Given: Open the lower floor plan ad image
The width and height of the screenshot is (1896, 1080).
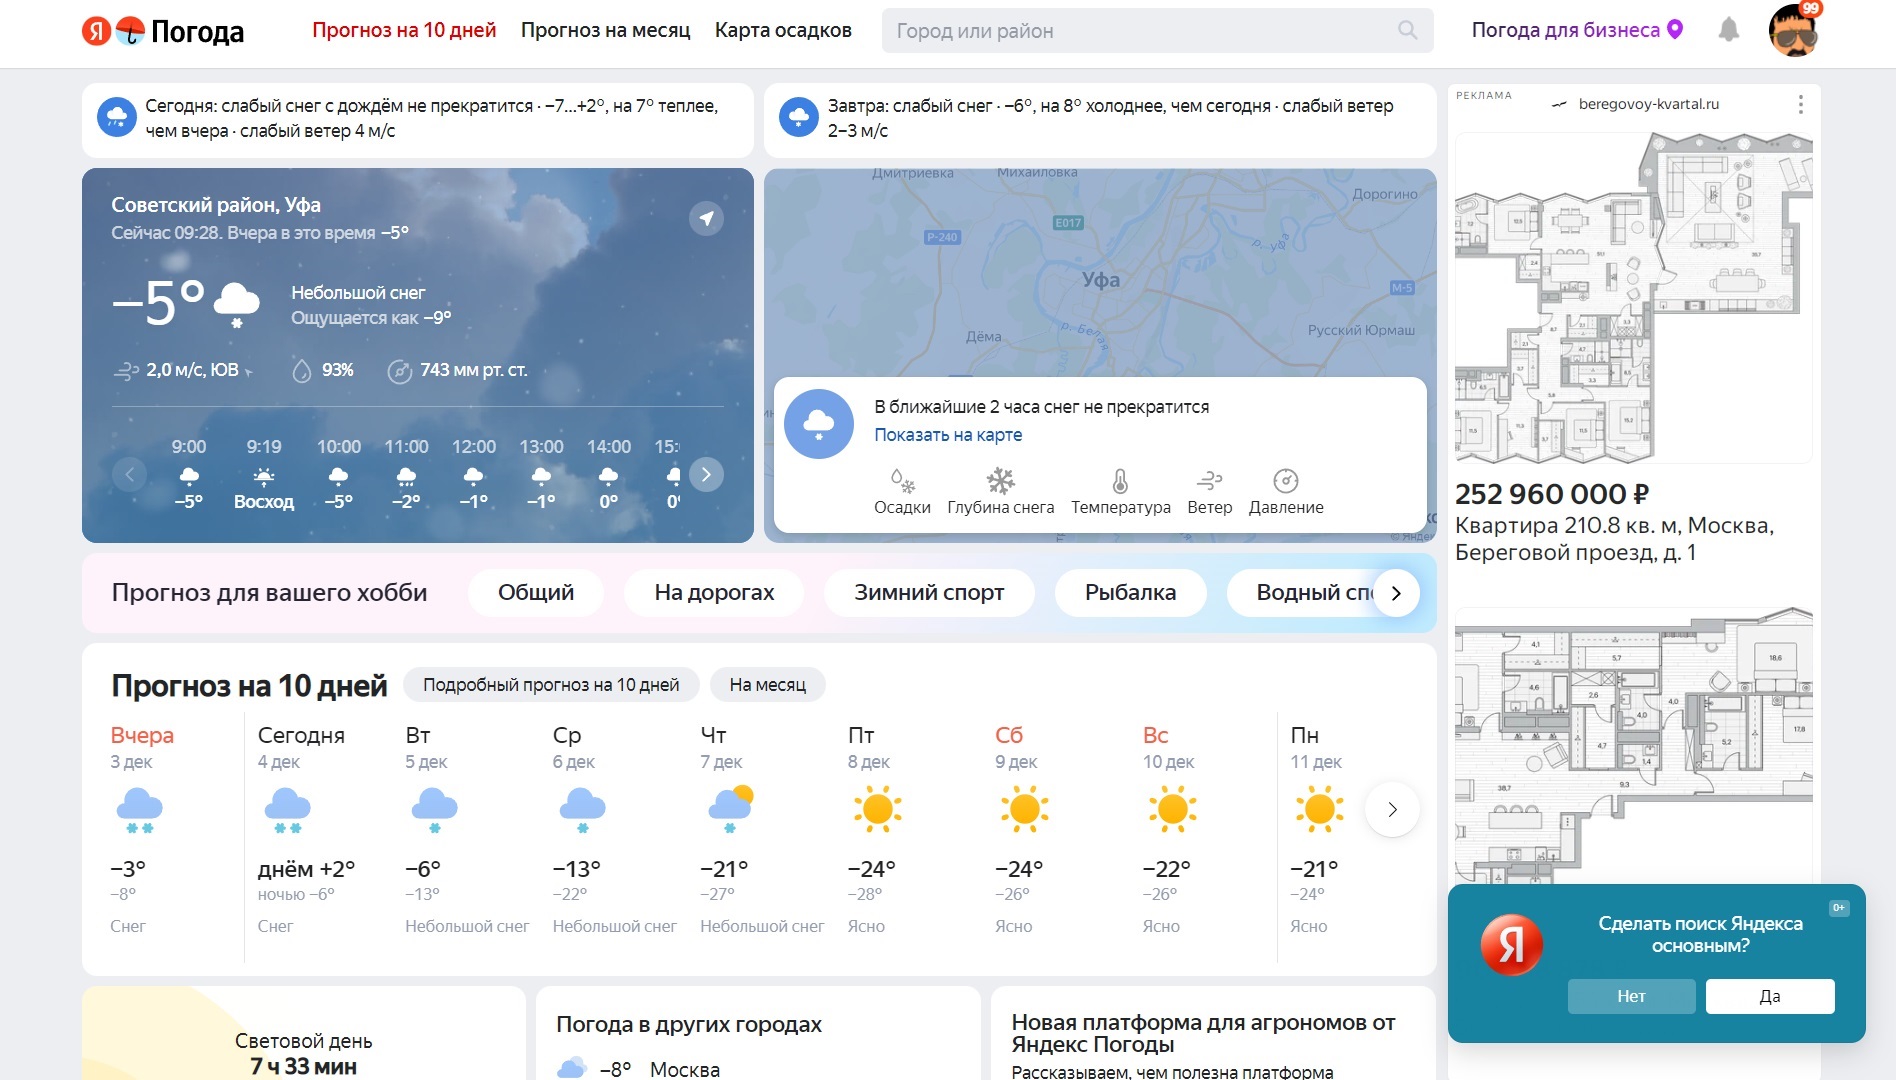Looking at the screenshot, I should point(1633,745).
